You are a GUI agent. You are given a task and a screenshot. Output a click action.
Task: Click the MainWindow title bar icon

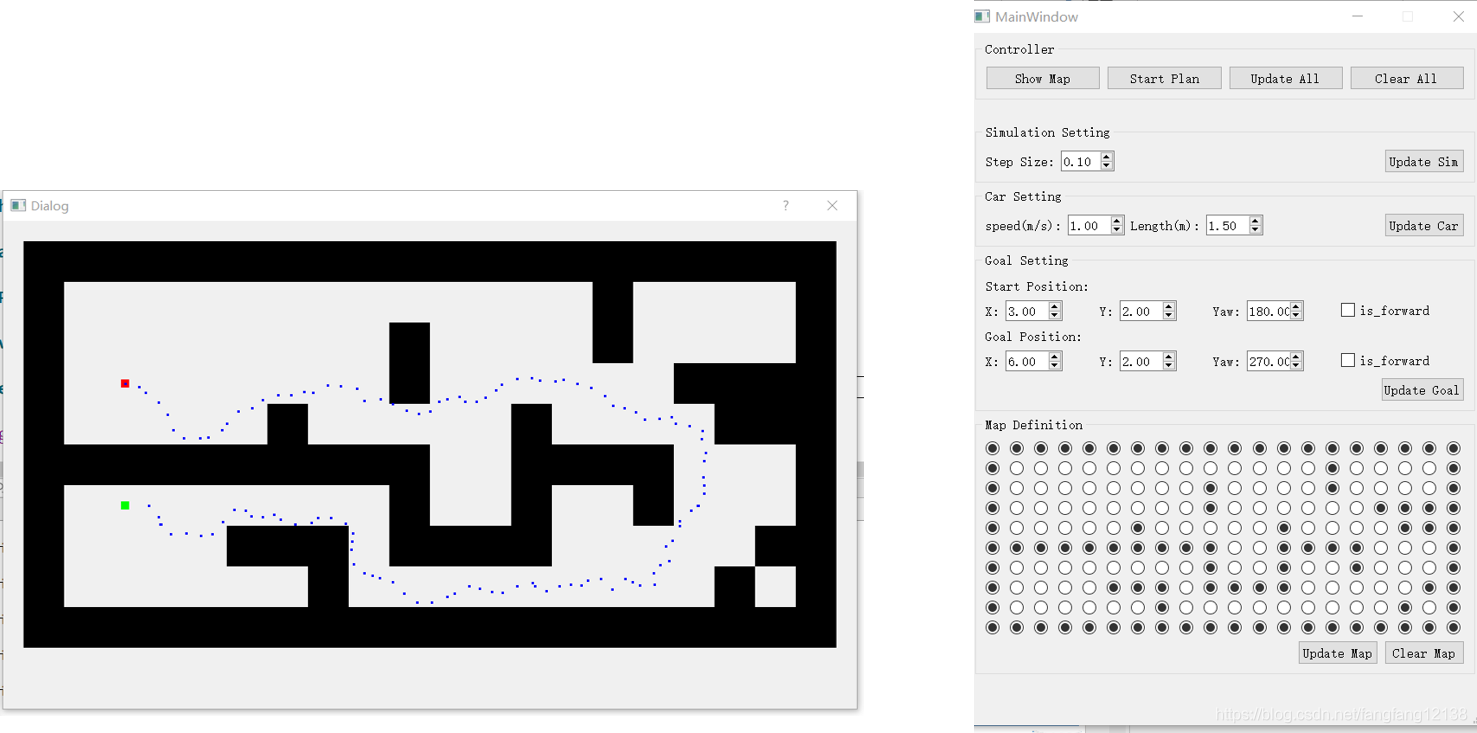coord(982,16)
